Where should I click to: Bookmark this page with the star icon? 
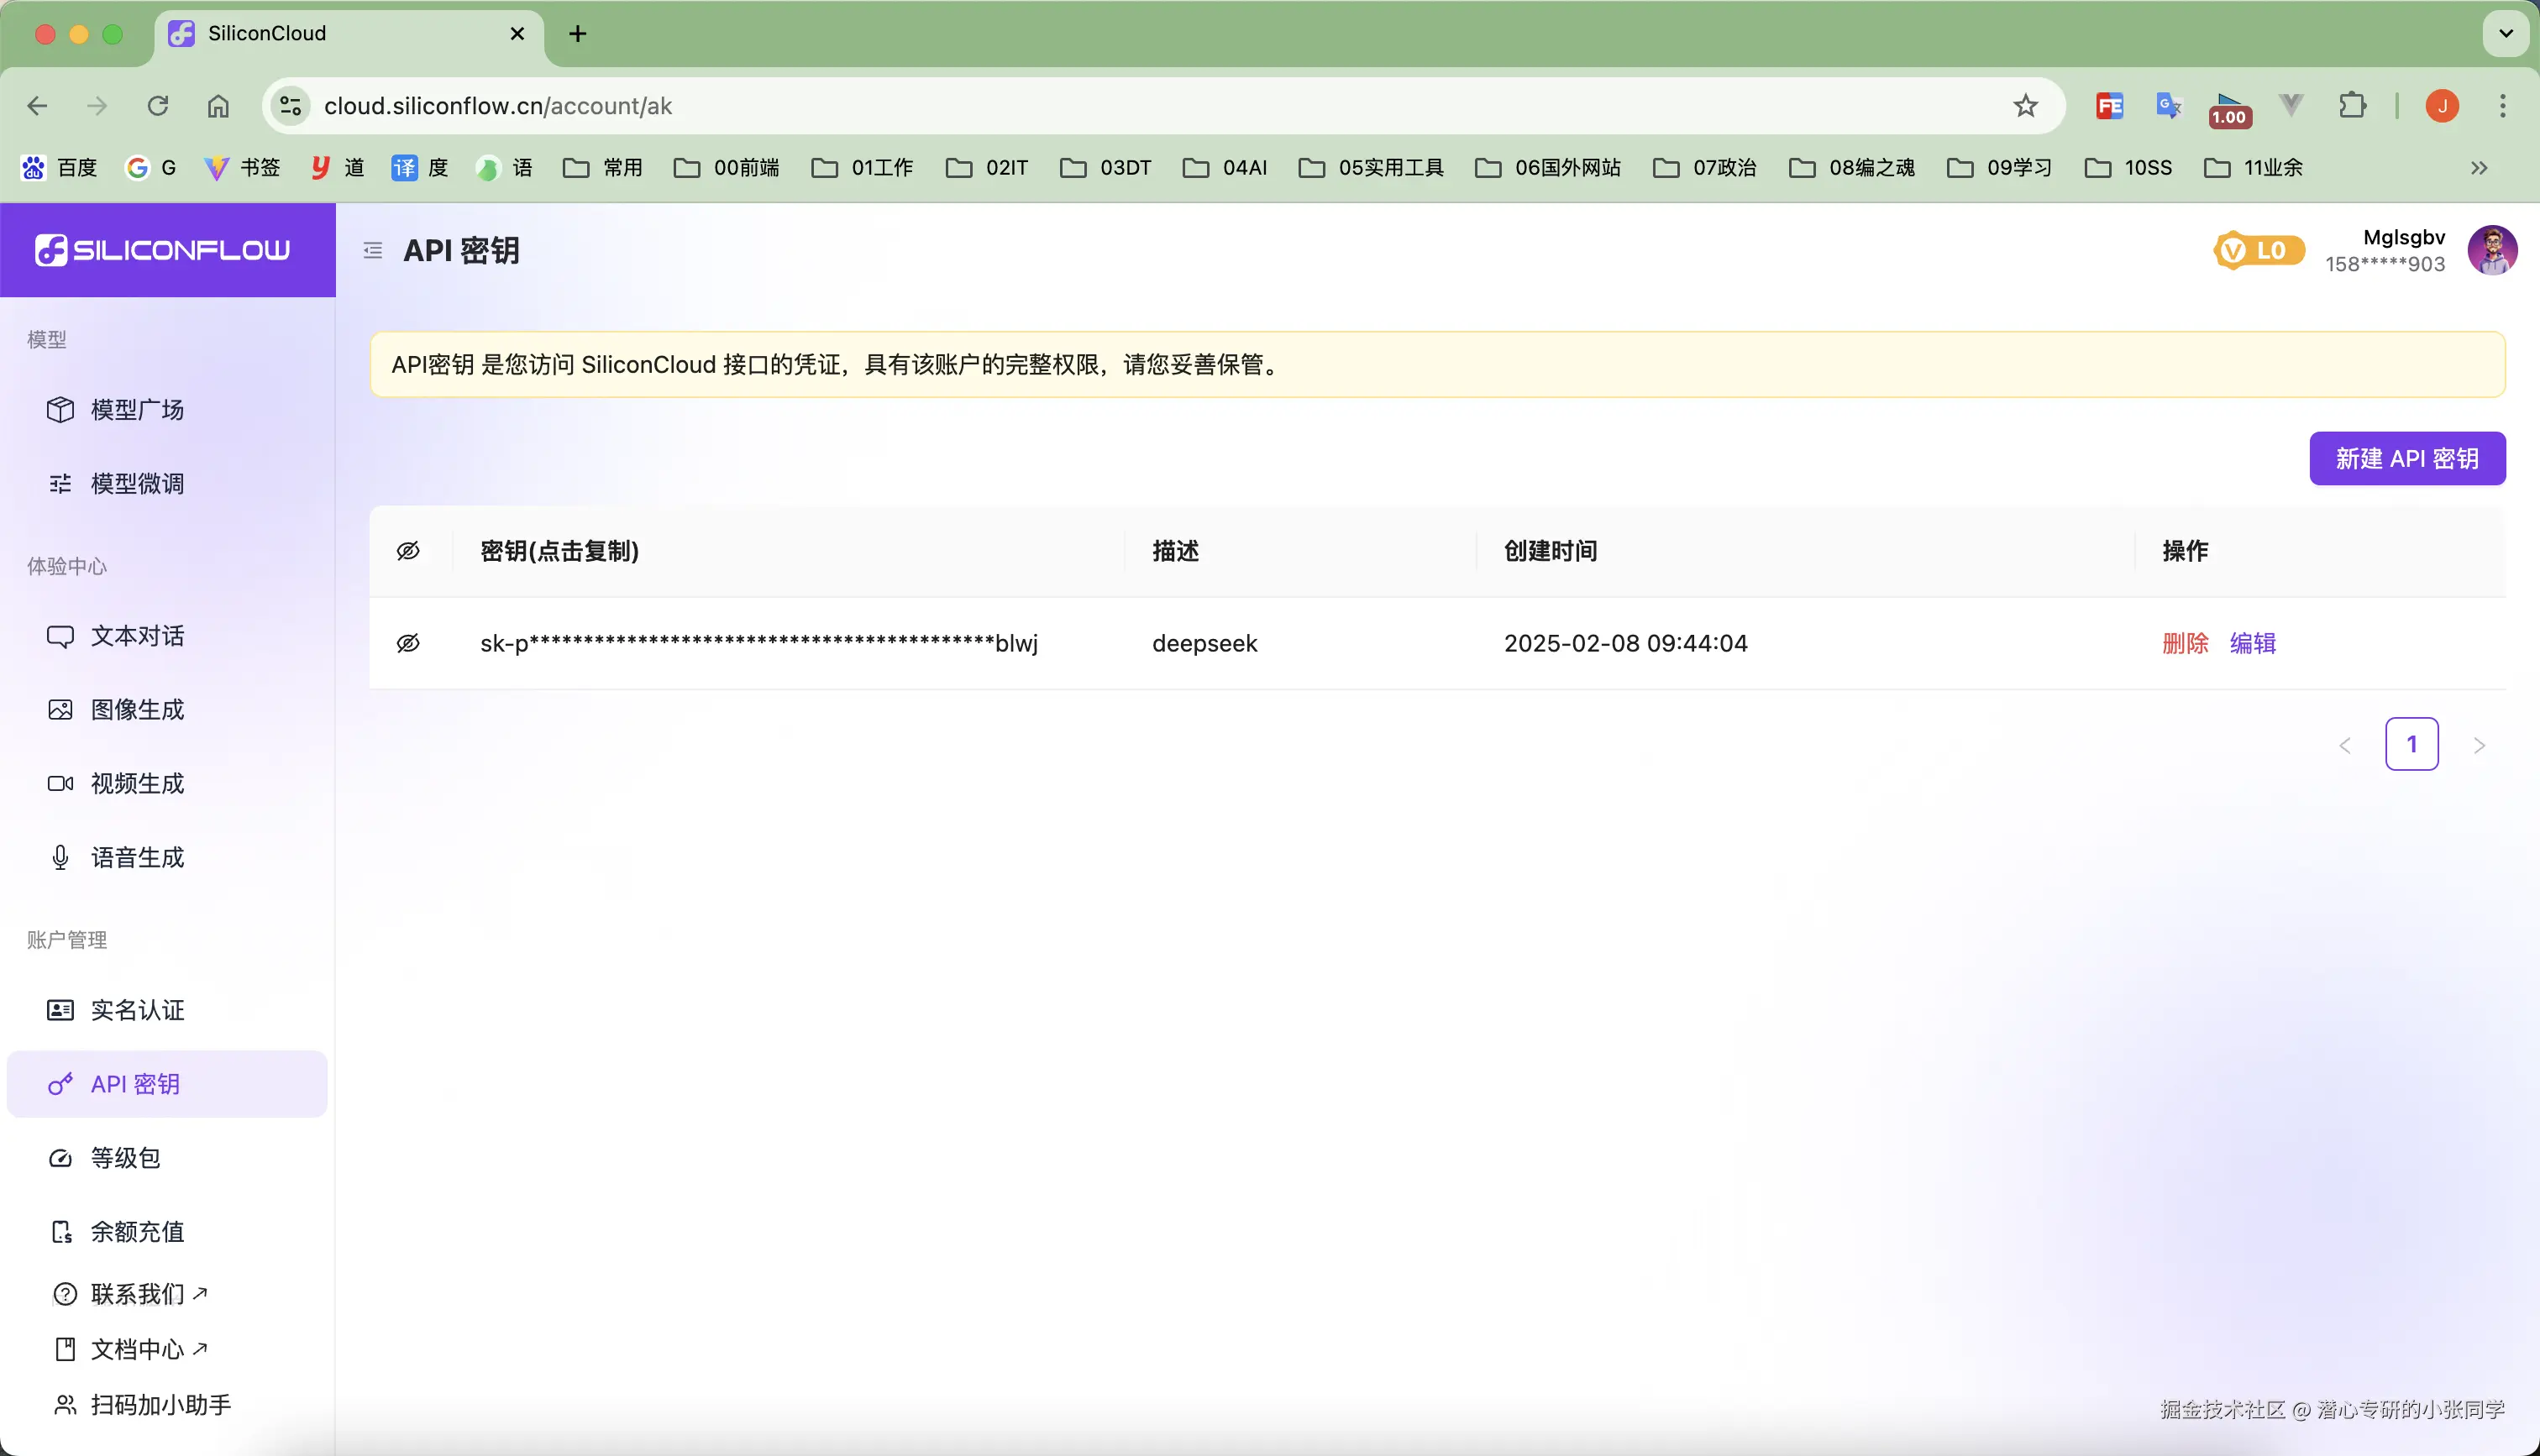tap(2025, 106)
